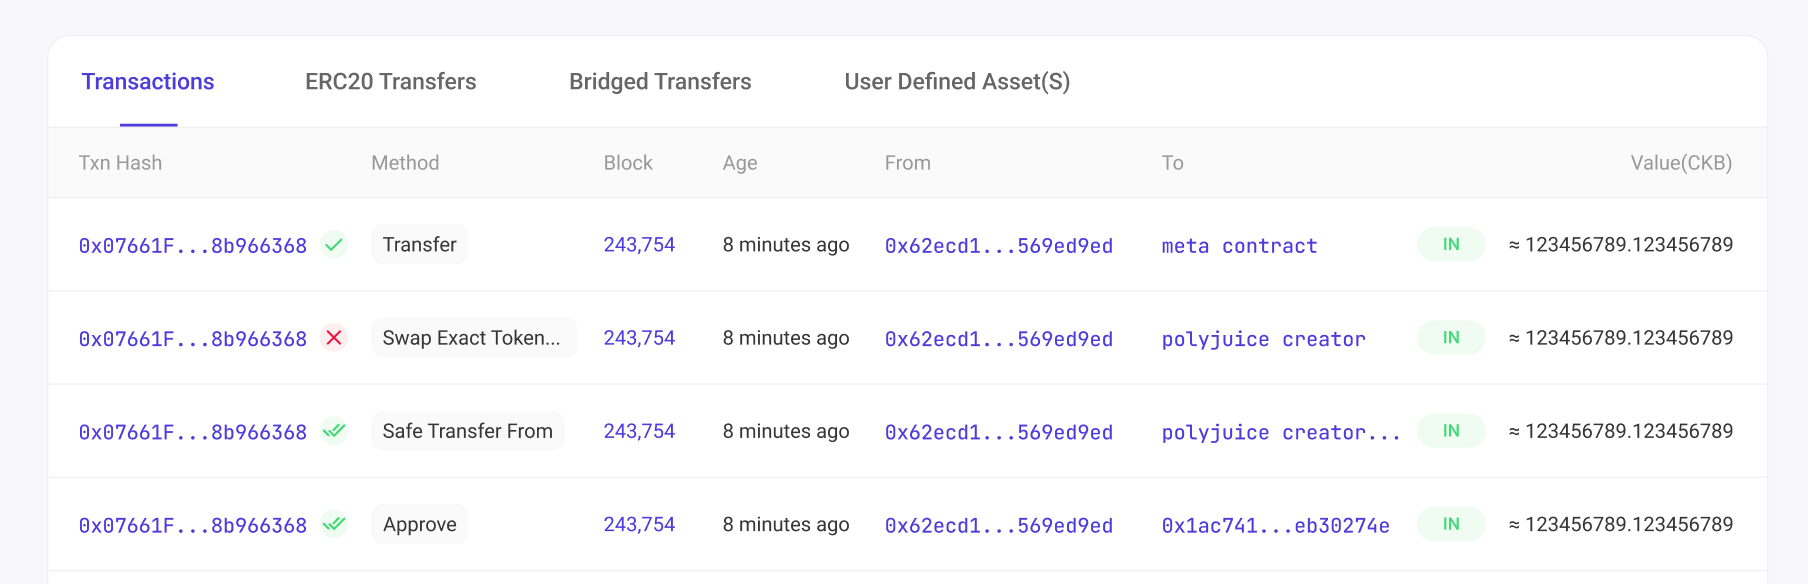This screenshot has width=1808, height=584.
Task: Open the Bridged Transfers tab
Action: pos(660,81)
